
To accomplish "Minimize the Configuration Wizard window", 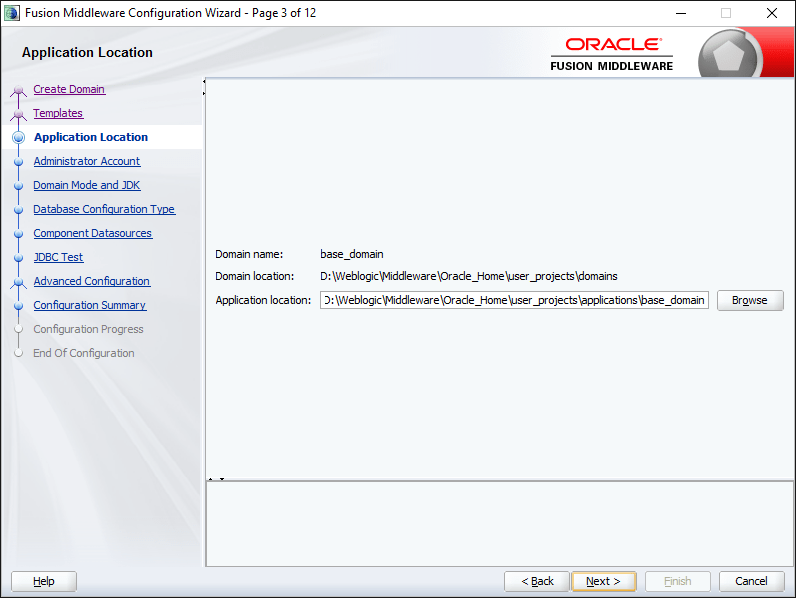I will pos(681,13).
